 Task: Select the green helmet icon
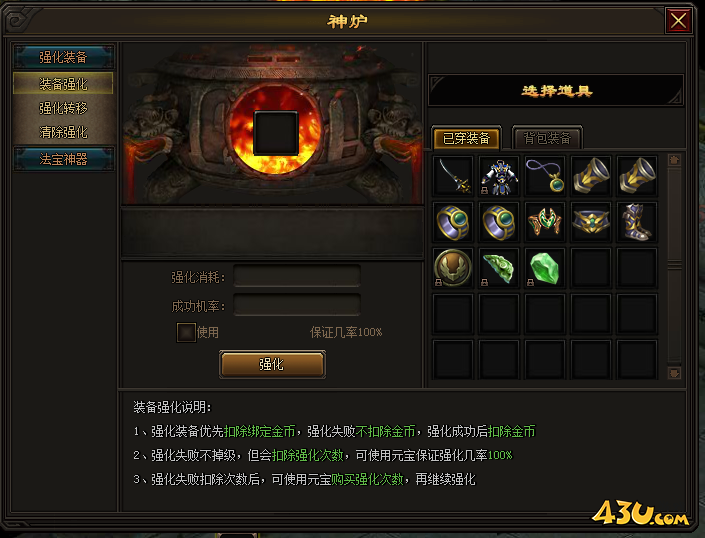tap(545, 222)
